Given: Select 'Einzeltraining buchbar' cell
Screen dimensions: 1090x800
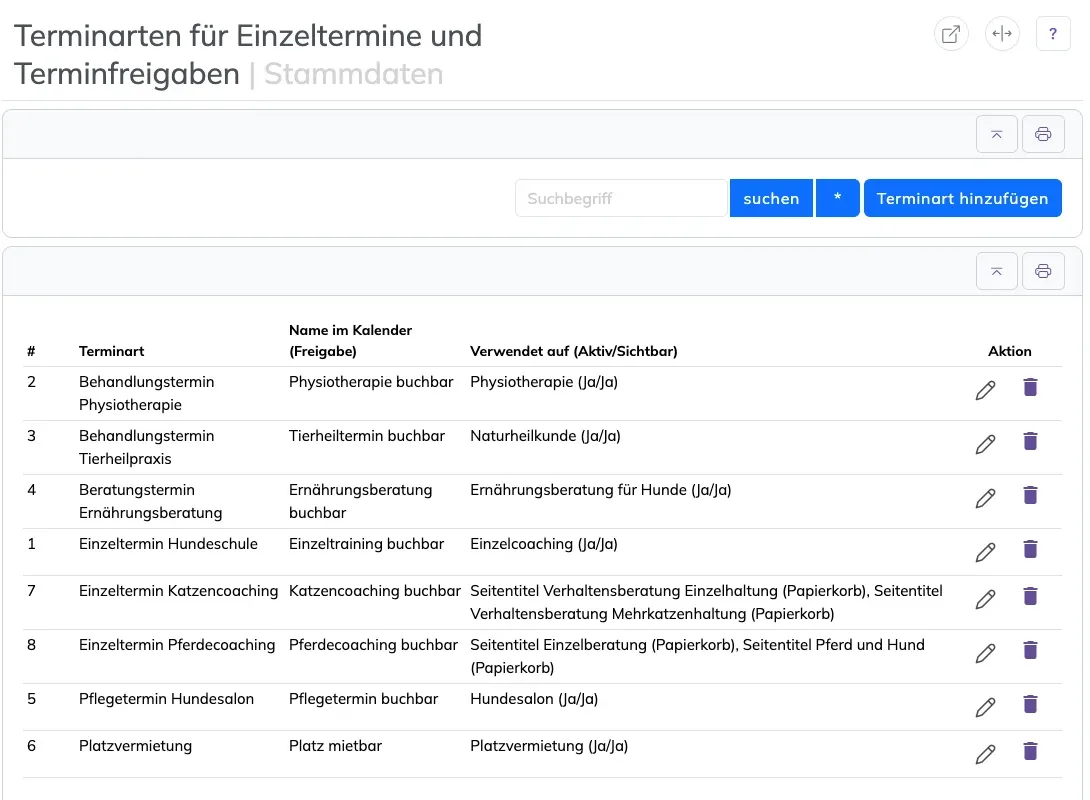Looking at the screenshot, I should (x=366, y=544).
